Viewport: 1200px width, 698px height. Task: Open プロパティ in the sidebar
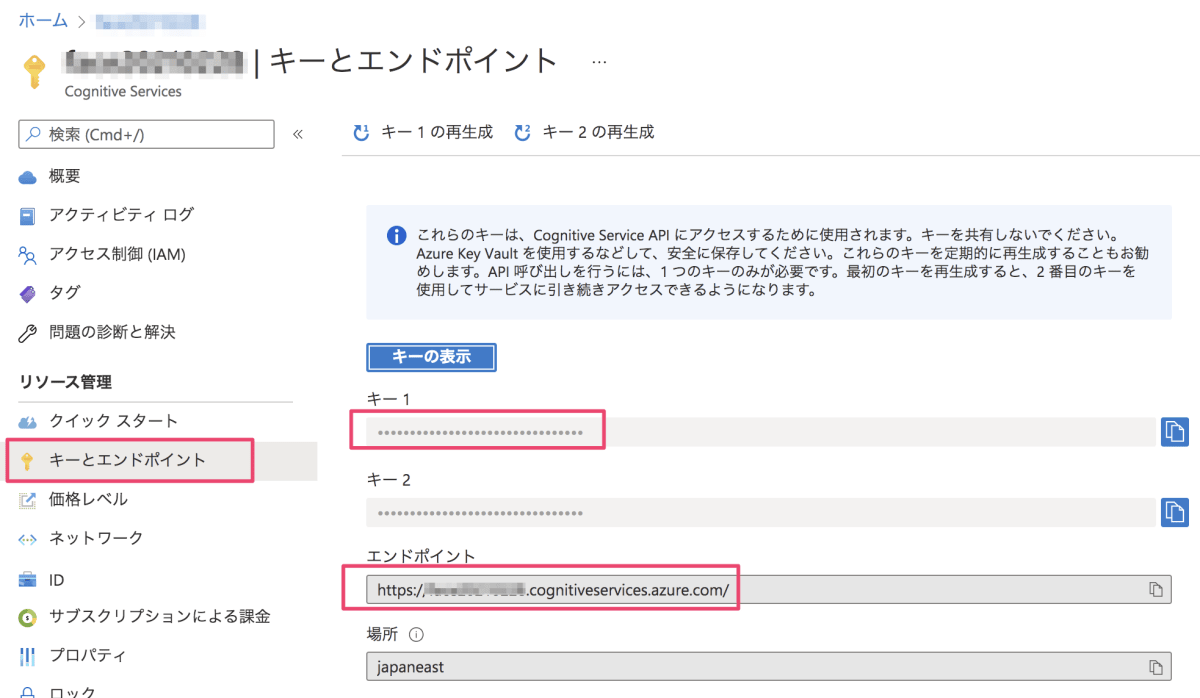(88, 656)
